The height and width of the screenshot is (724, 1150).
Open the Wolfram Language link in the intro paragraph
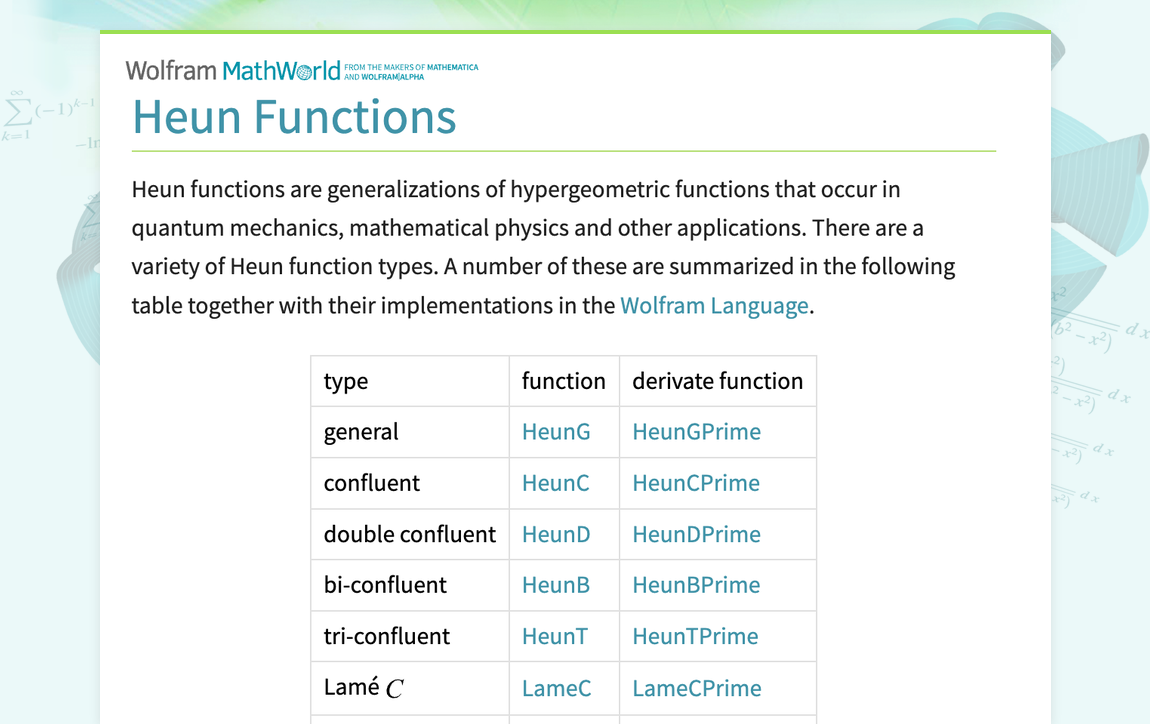714,305
